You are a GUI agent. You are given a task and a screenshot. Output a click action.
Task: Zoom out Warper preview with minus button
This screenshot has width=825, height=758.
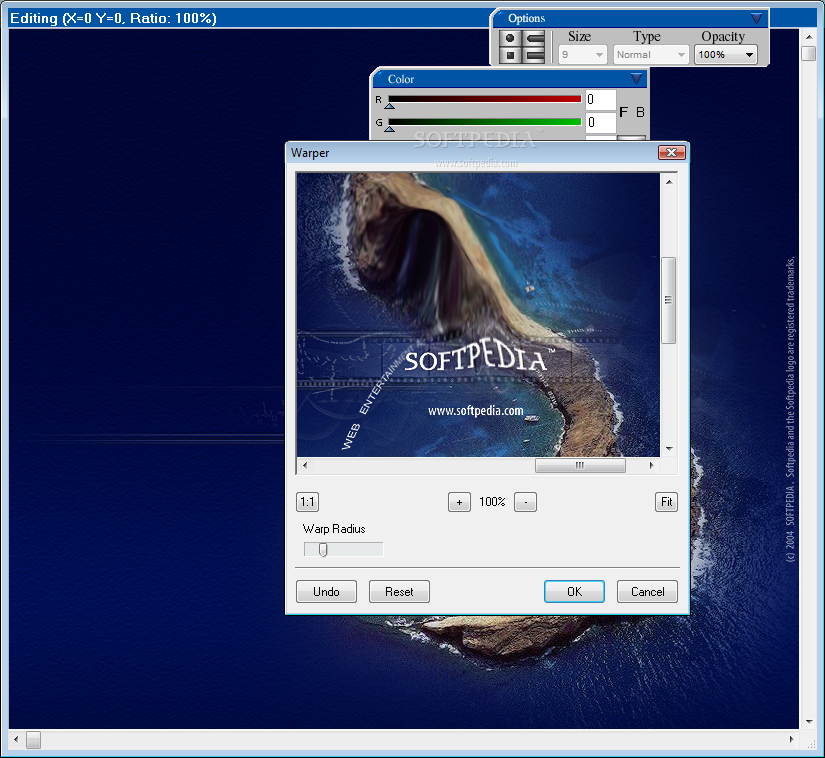click(x=525, y=502)
